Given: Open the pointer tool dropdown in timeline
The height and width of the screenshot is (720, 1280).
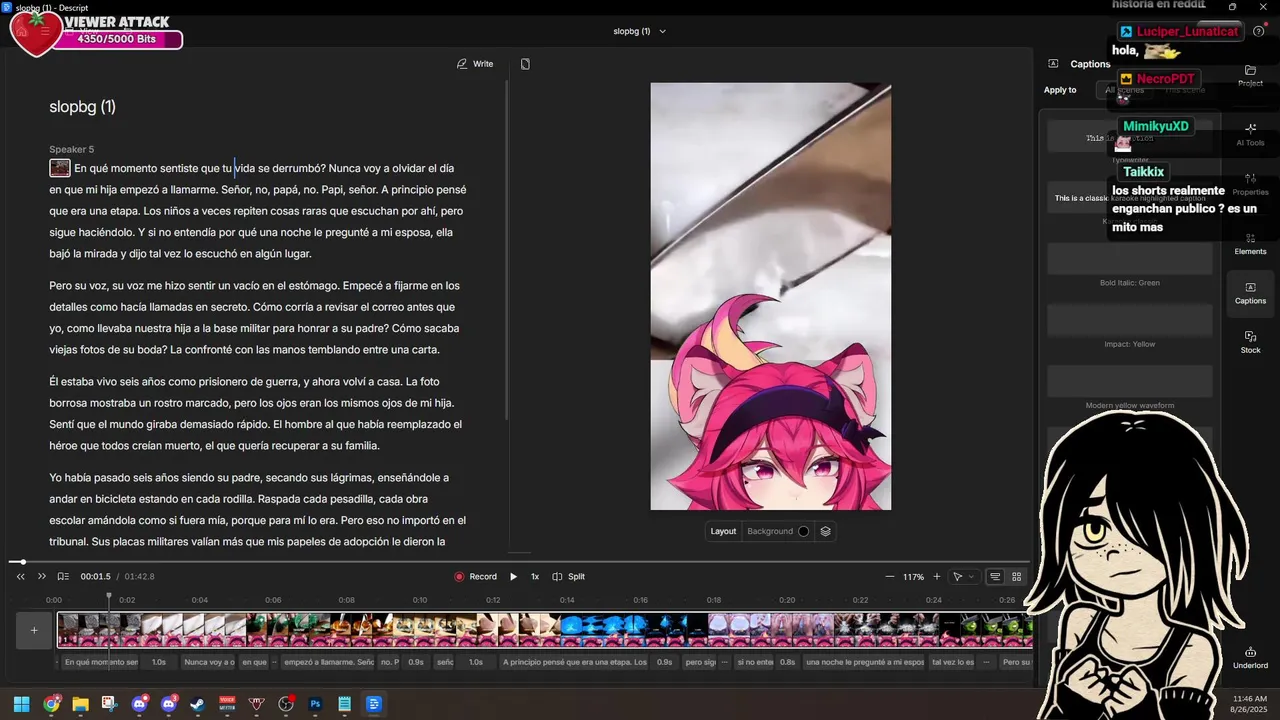Looking at the screenshot, I should [x=964, y=576].
